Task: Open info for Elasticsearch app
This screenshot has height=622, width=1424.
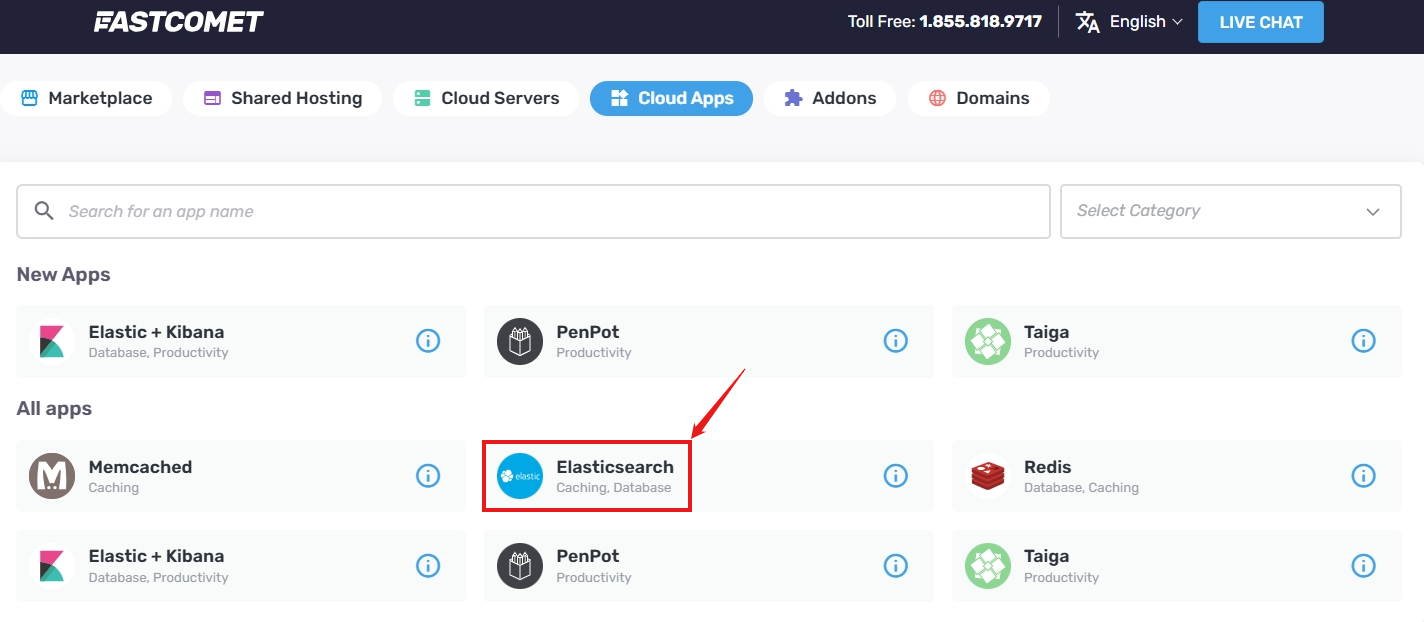Action: [x=895, y=476]
